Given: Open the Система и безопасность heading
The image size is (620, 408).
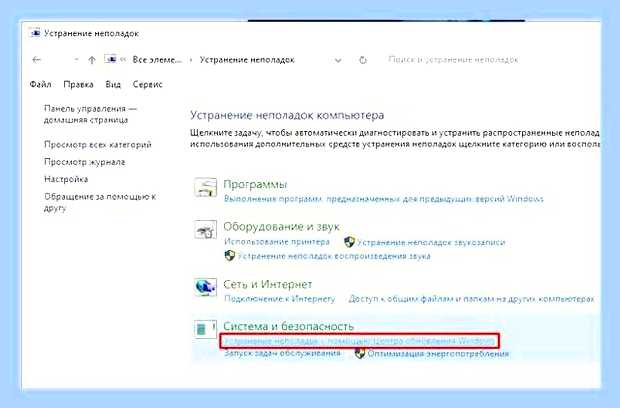Looking at the screenshot, I should point(289,326).
